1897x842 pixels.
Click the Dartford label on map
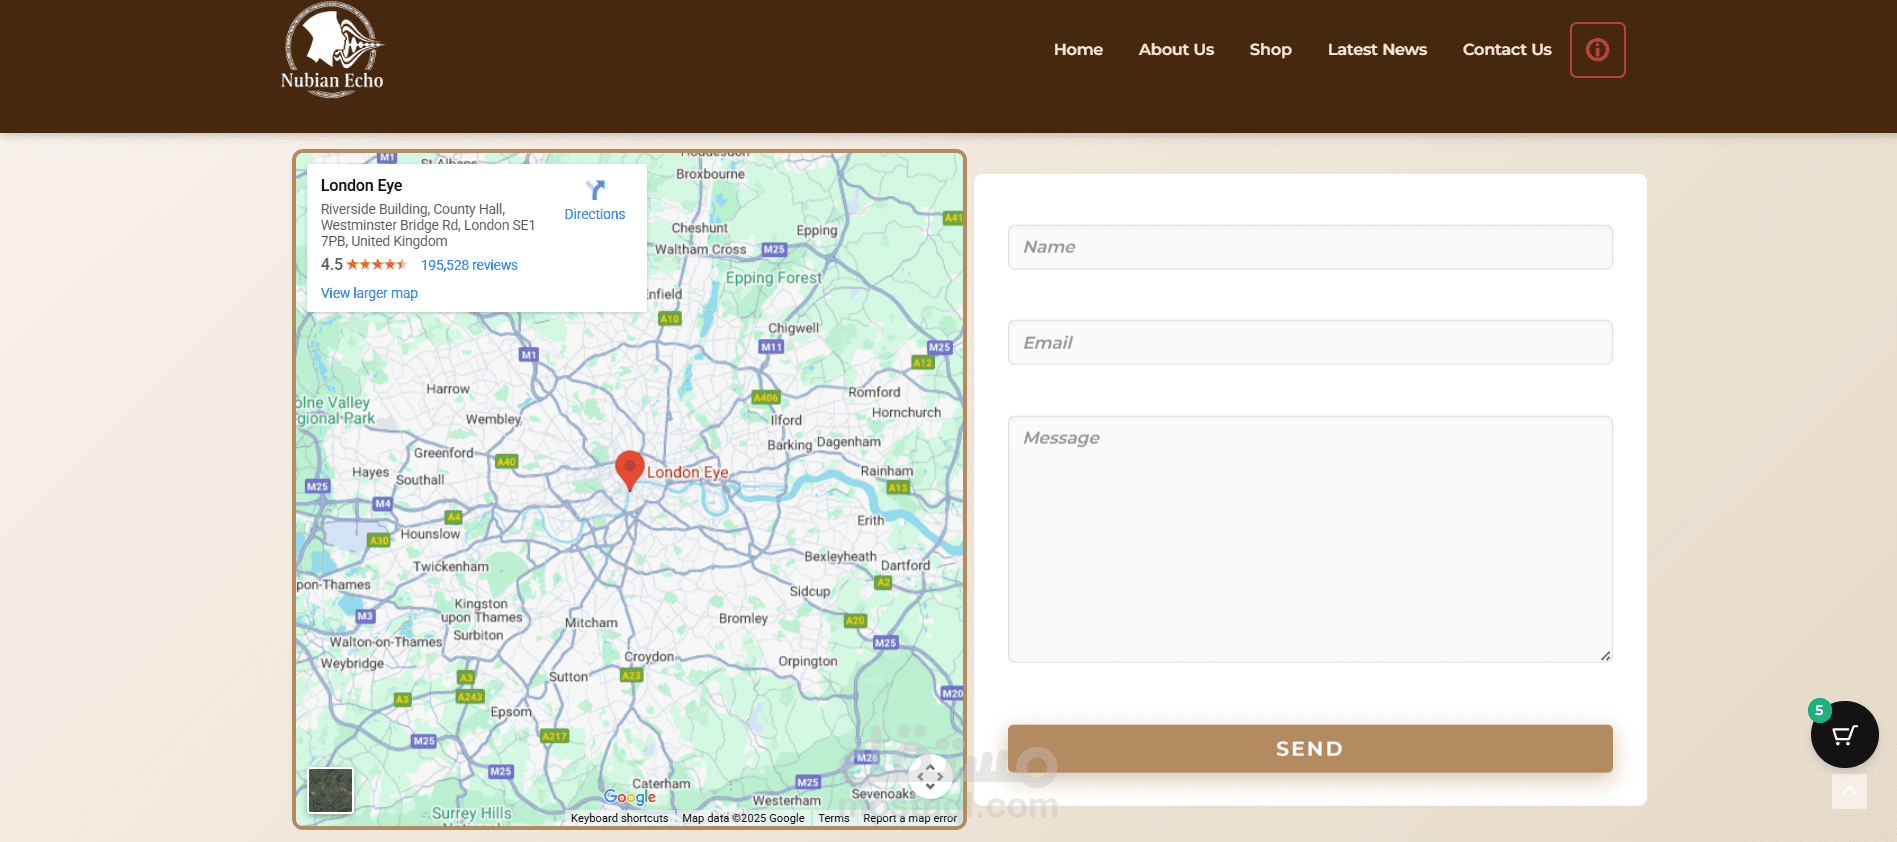tap(905, 565)
